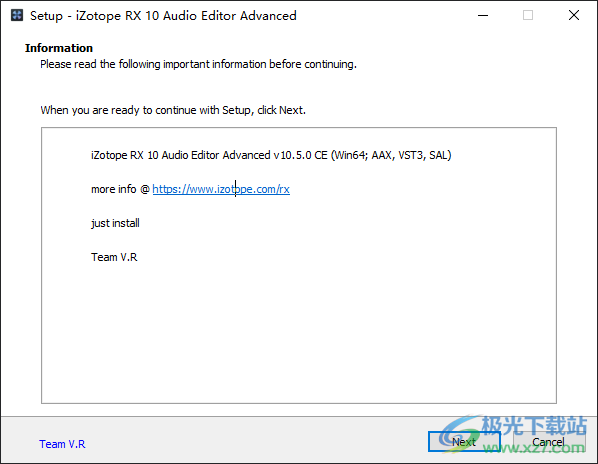Open the izotope.com/rx hyperlink
598x464 pixels.
(221, 189)
